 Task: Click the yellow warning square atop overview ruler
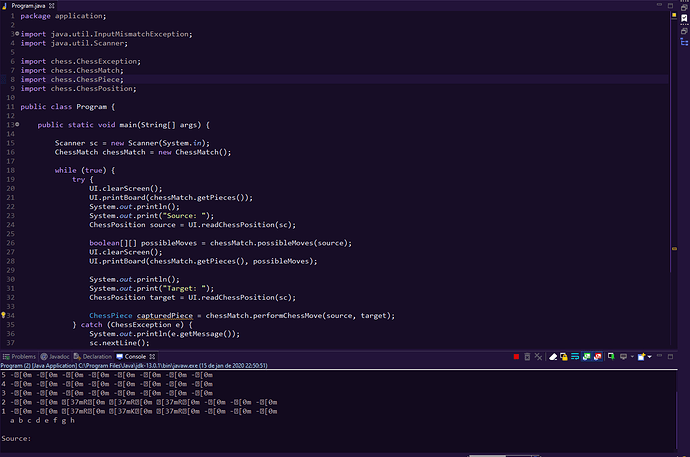coord(674,15)
